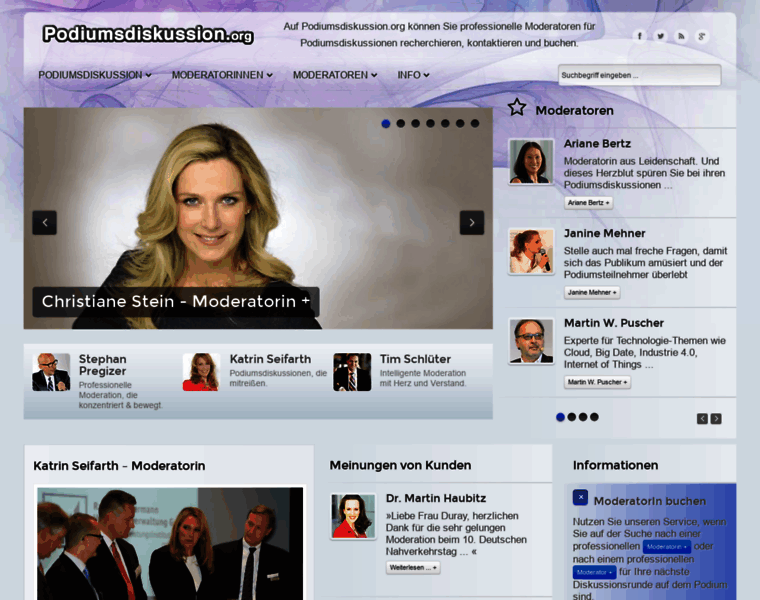Show previous moderators in sidebar list
This screenshot has height=600, width=760.
(702, 419)
